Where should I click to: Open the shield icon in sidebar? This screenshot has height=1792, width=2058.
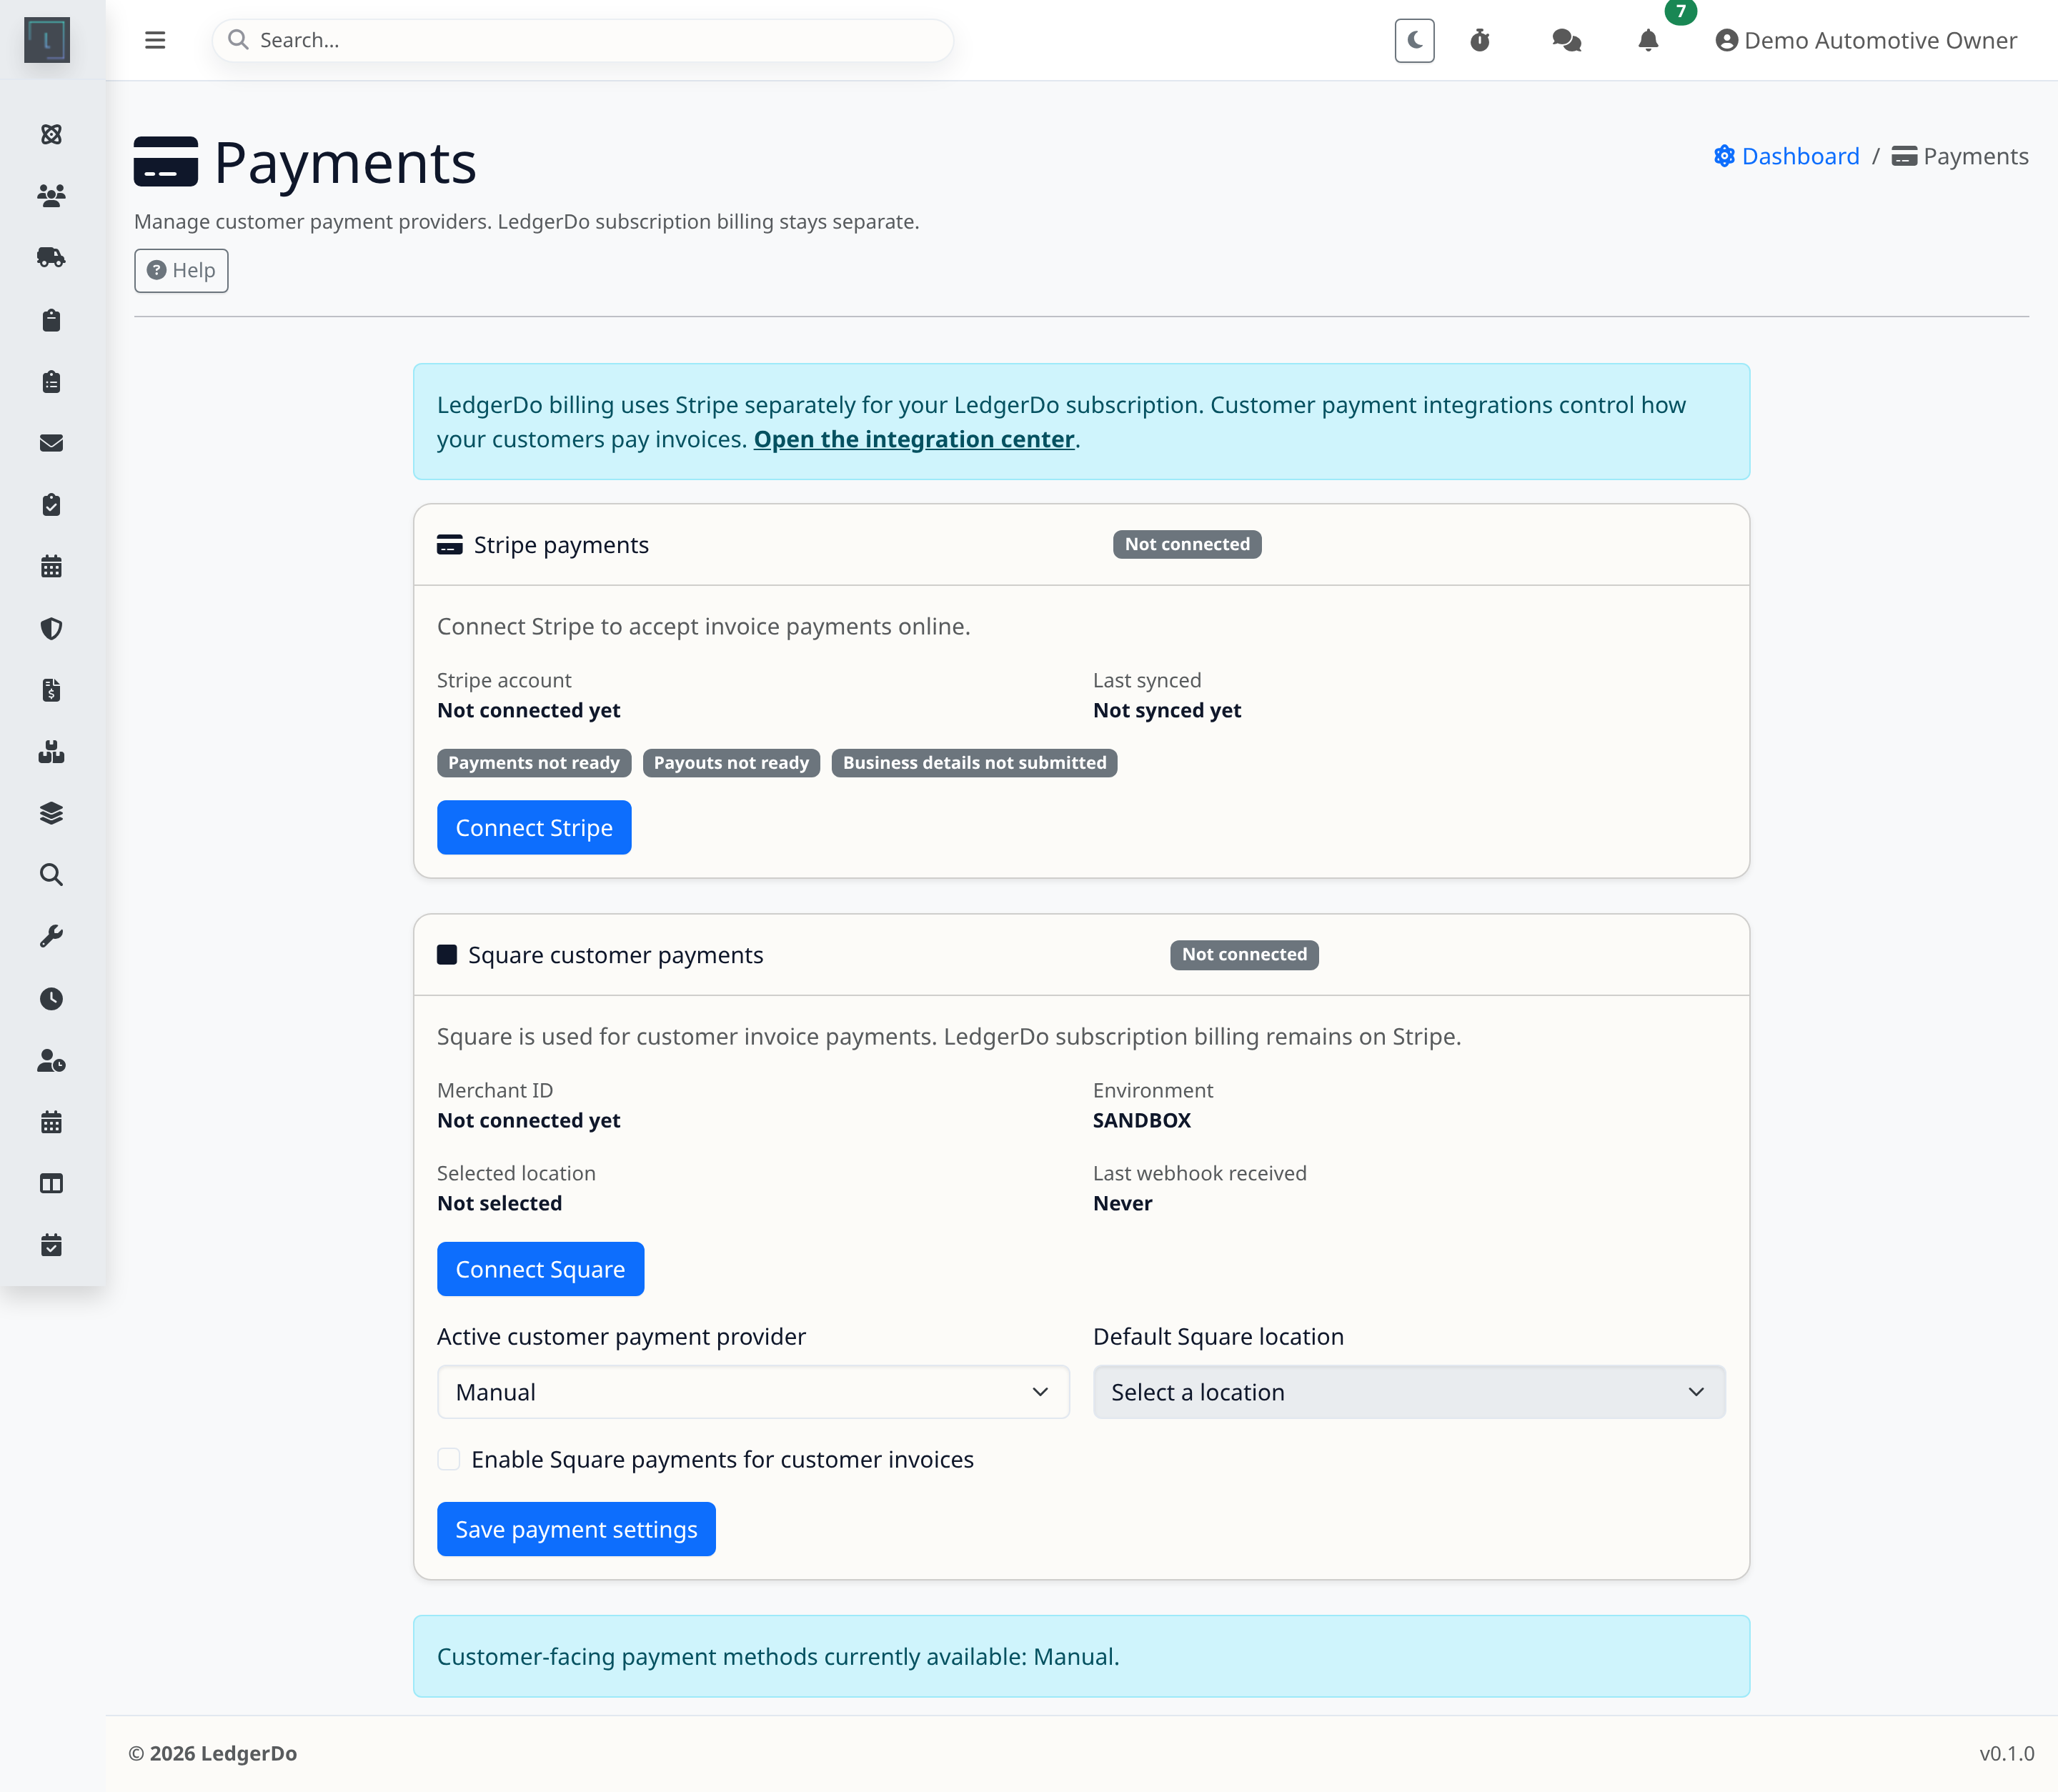(51, 628)
